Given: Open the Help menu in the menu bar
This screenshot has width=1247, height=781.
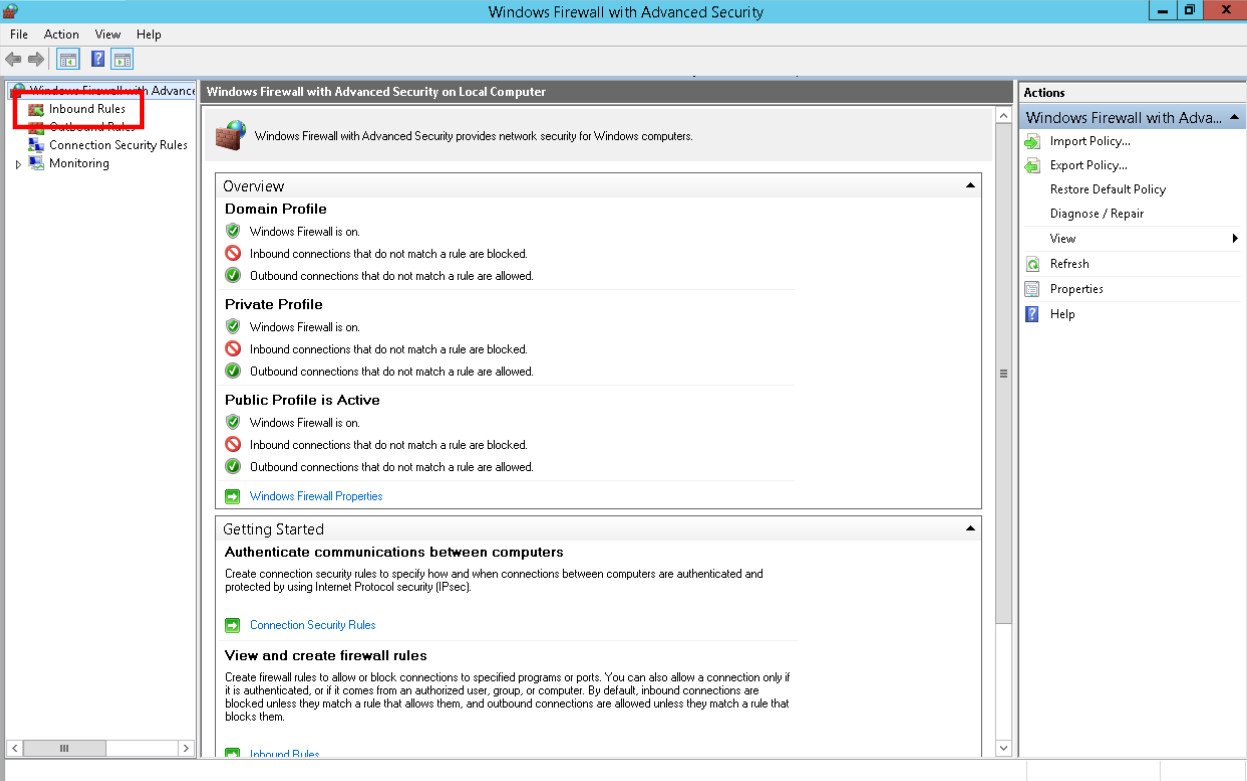Looking at the screenshot, I should 149,34.
